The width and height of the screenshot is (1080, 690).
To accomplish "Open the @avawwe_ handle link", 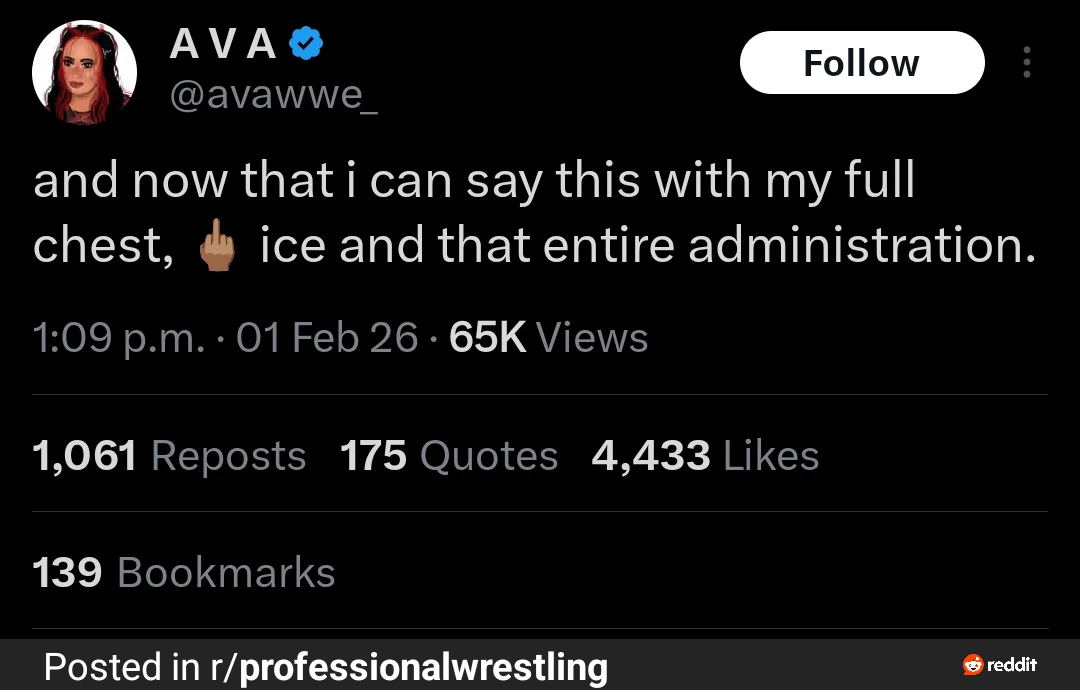I will (274, 96).
